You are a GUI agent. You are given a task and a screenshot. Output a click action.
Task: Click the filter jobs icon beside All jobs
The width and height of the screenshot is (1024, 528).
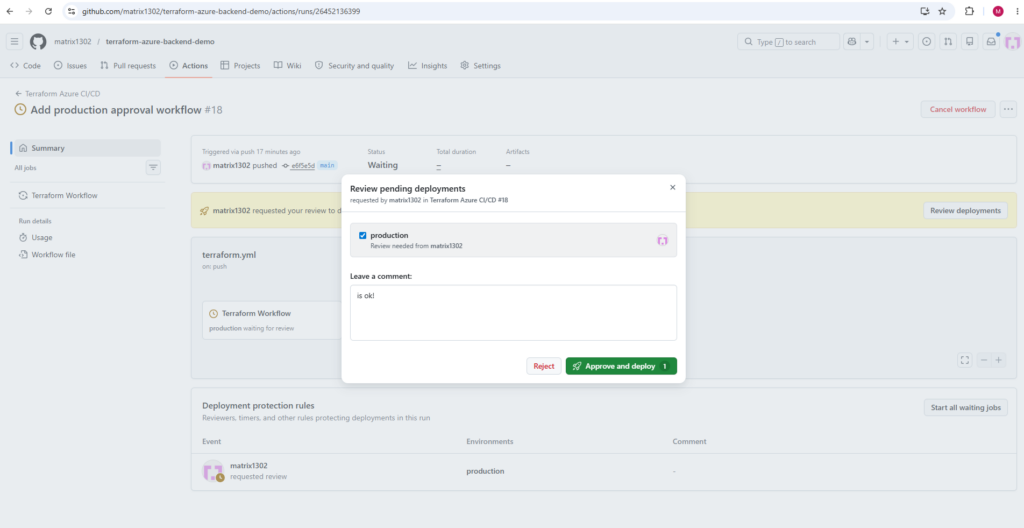[x=153, y=168]
